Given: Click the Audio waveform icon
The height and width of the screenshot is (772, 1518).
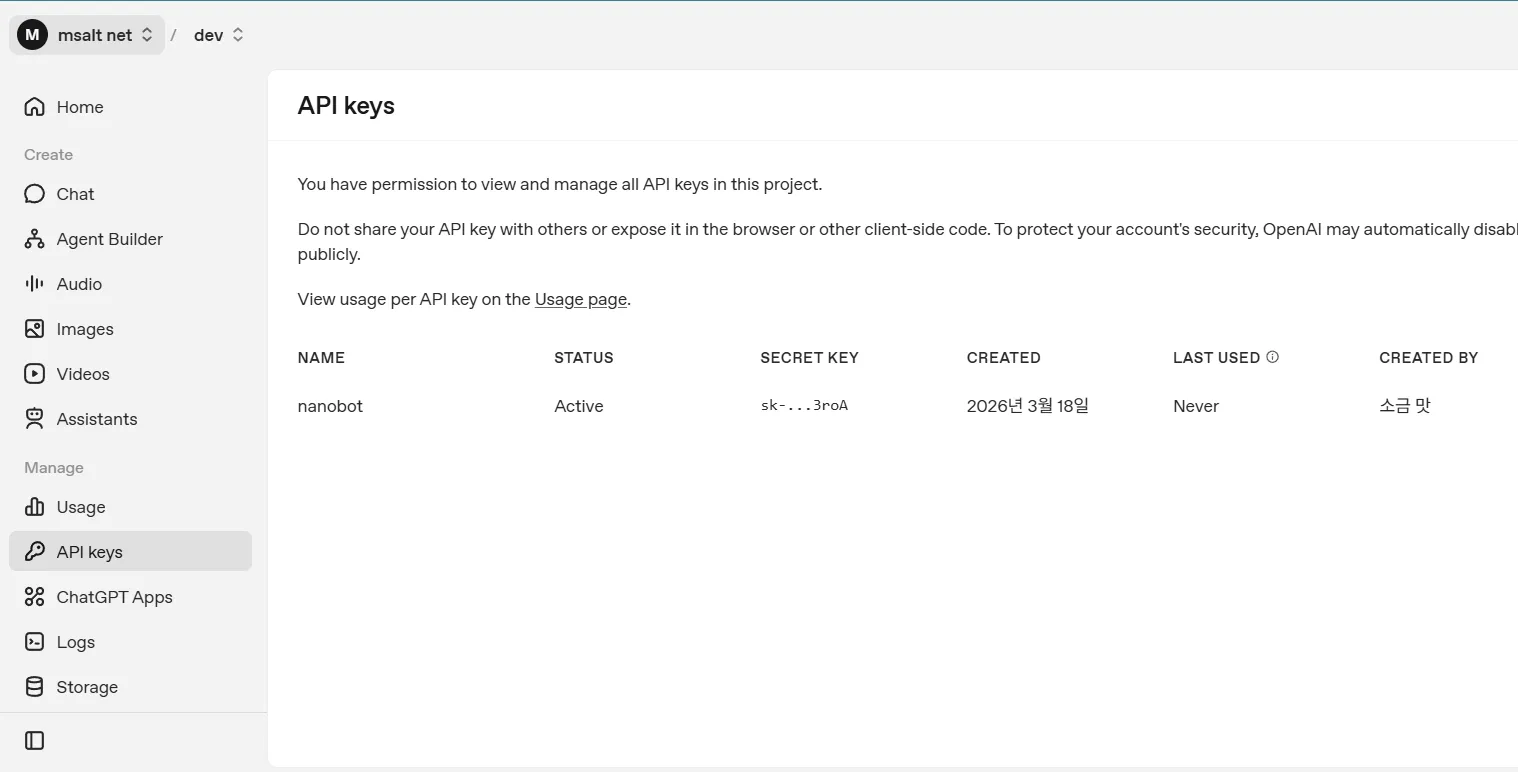Looking at the screenshot, I should [35, 284].
